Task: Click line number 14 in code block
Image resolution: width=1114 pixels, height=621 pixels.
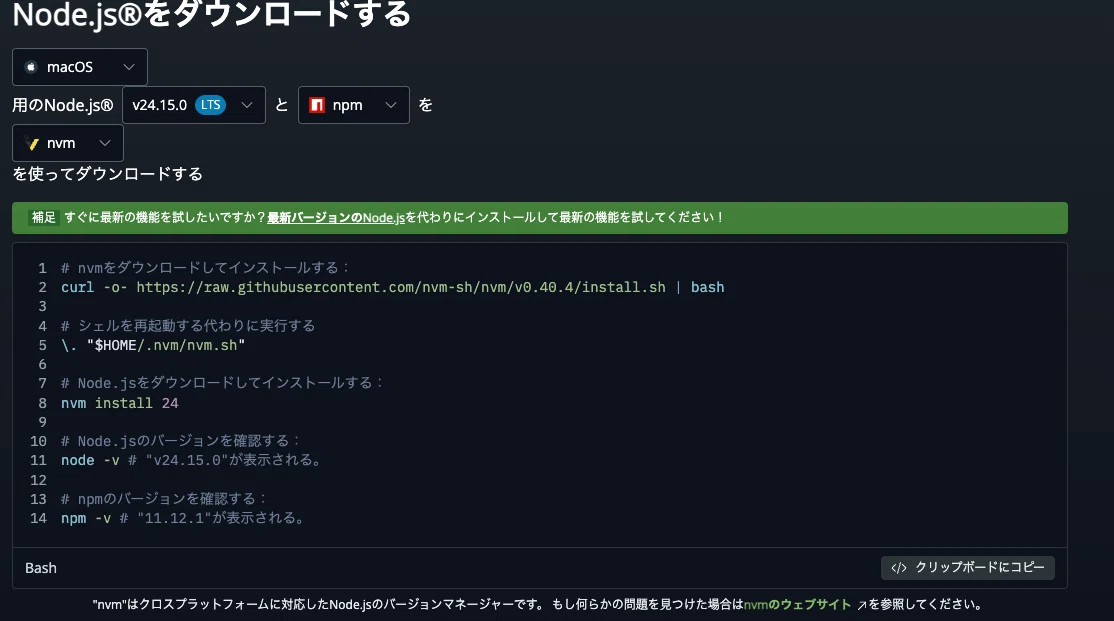Action: [38, 518]
